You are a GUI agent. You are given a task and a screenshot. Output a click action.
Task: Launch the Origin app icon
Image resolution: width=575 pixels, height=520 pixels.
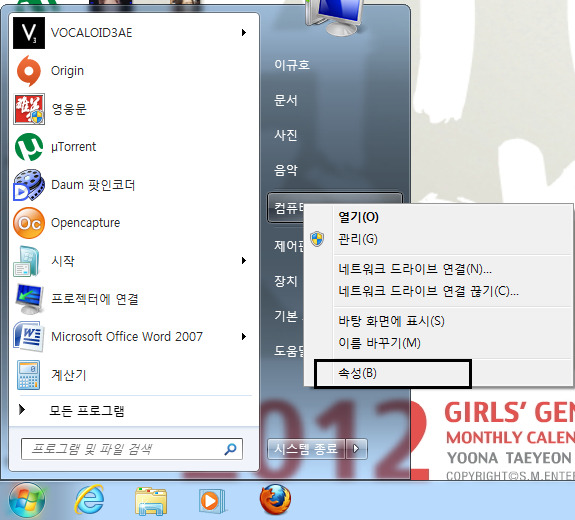pos(29,71)
